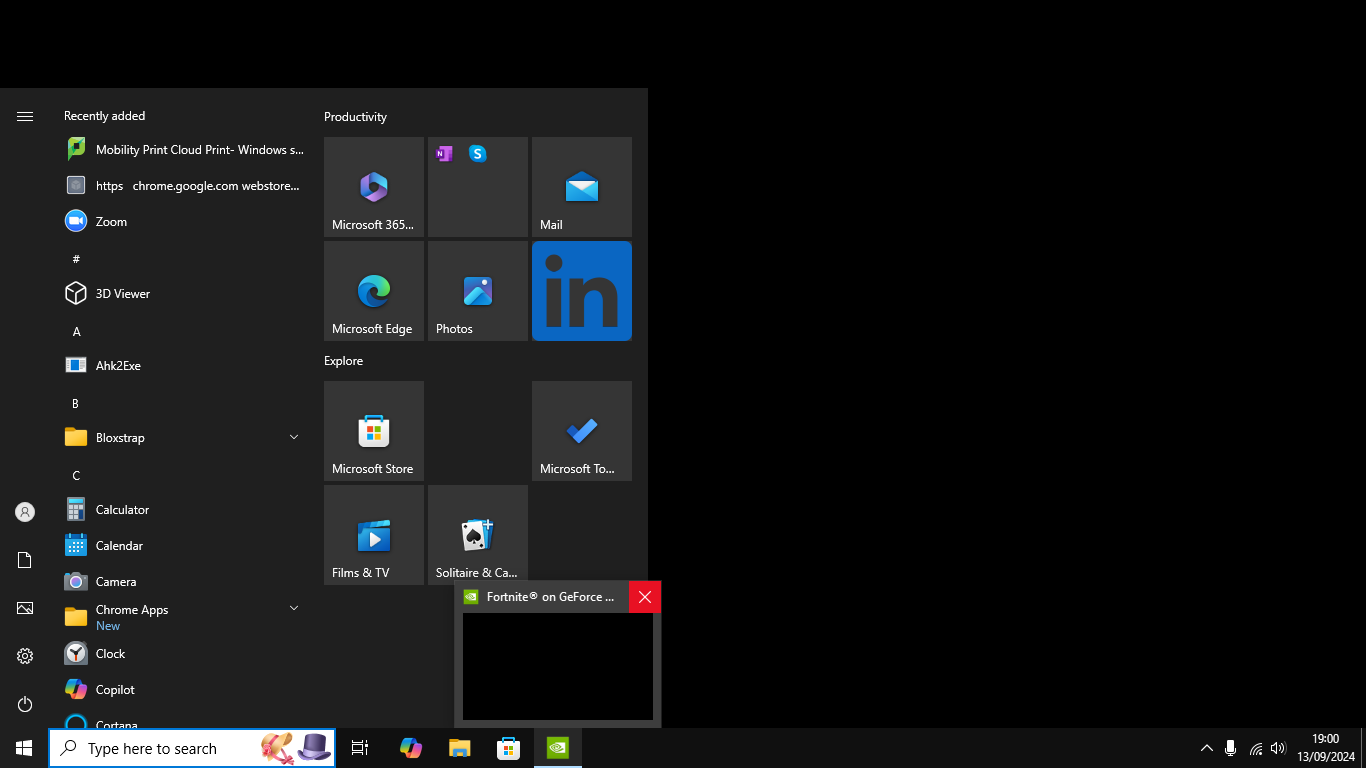Viewport: 1366px width, 768px height.
Task: Click the Show desktop strip
Action: point(1363,748)
